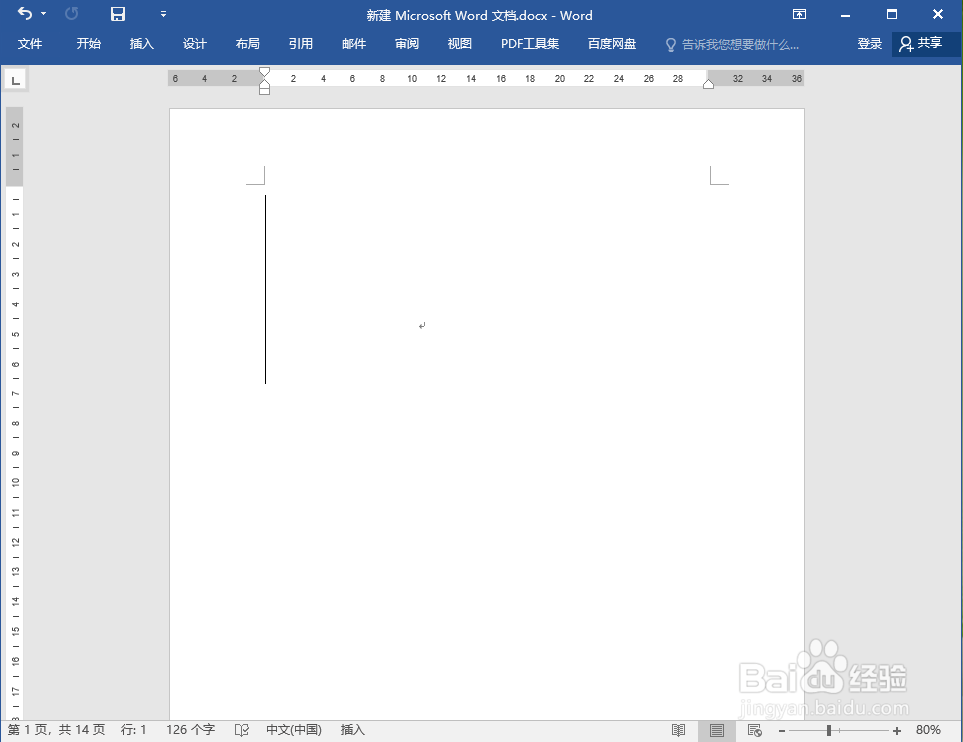Click the lightbulb Tell Me icon

click(671, 45)
